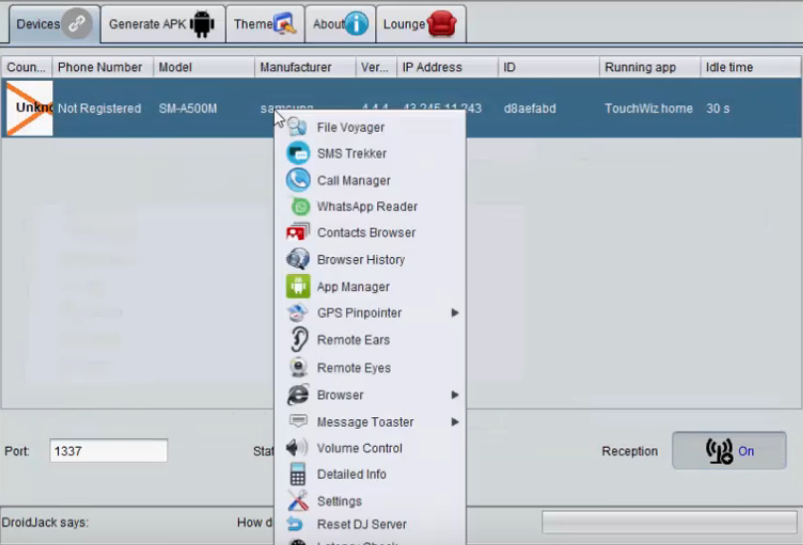The width and height of the screenshot is (803, 545).
Task: Open Settings from context menu
Action: click(370, 501)
